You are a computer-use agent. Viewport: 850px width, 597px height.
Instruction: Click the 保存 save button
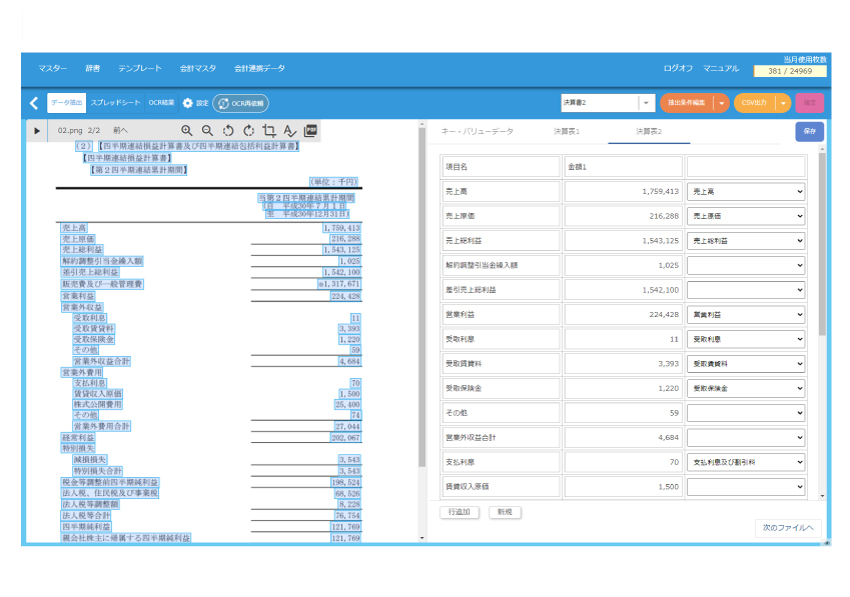pos(809,131)
